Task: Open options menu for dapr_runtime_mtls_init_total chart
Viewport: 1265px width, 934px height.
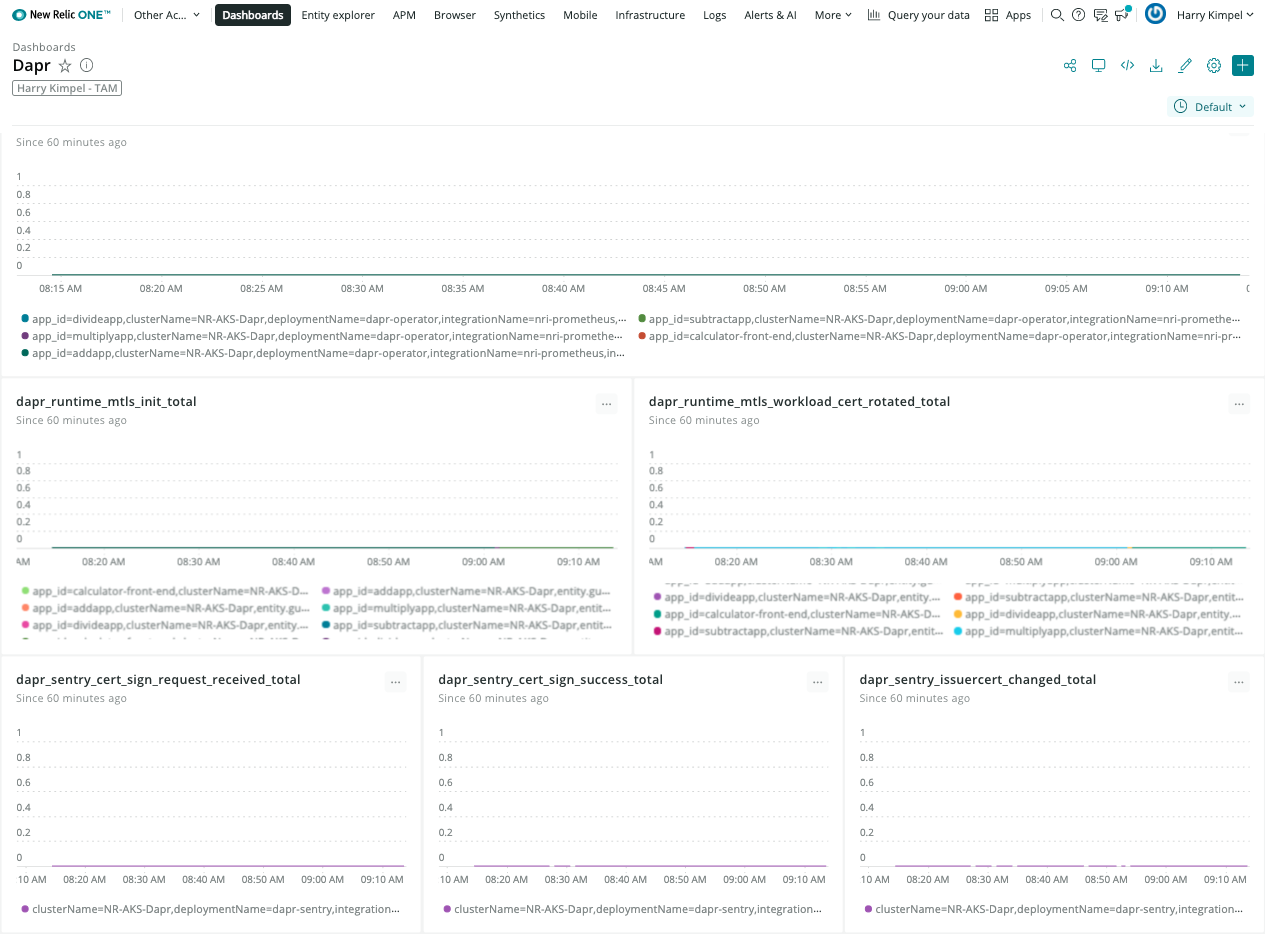Action: pyautogui.click(x=606, y=404)
